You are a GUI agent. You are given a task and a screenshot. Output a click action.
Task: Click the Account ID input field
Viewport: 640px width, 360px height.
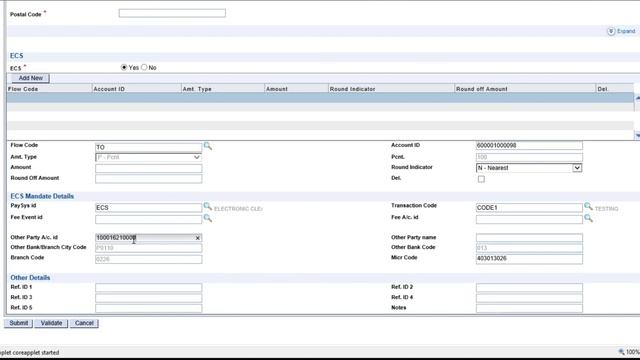(x=529, y=145)
